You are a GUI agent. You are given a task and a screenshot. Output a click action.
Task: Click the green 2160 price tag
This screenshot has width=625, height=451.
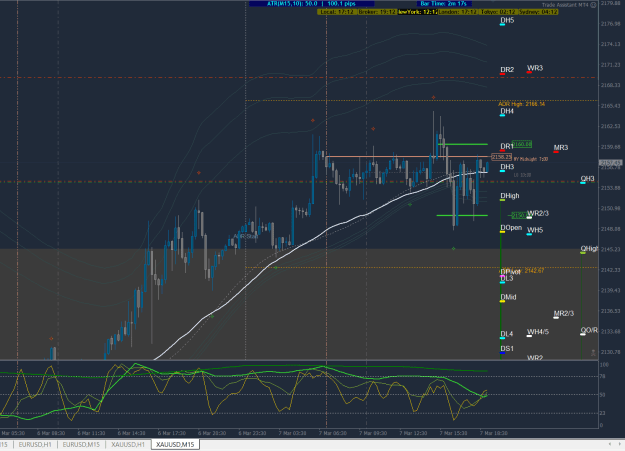pyautogui.click(x=522, y=144)
